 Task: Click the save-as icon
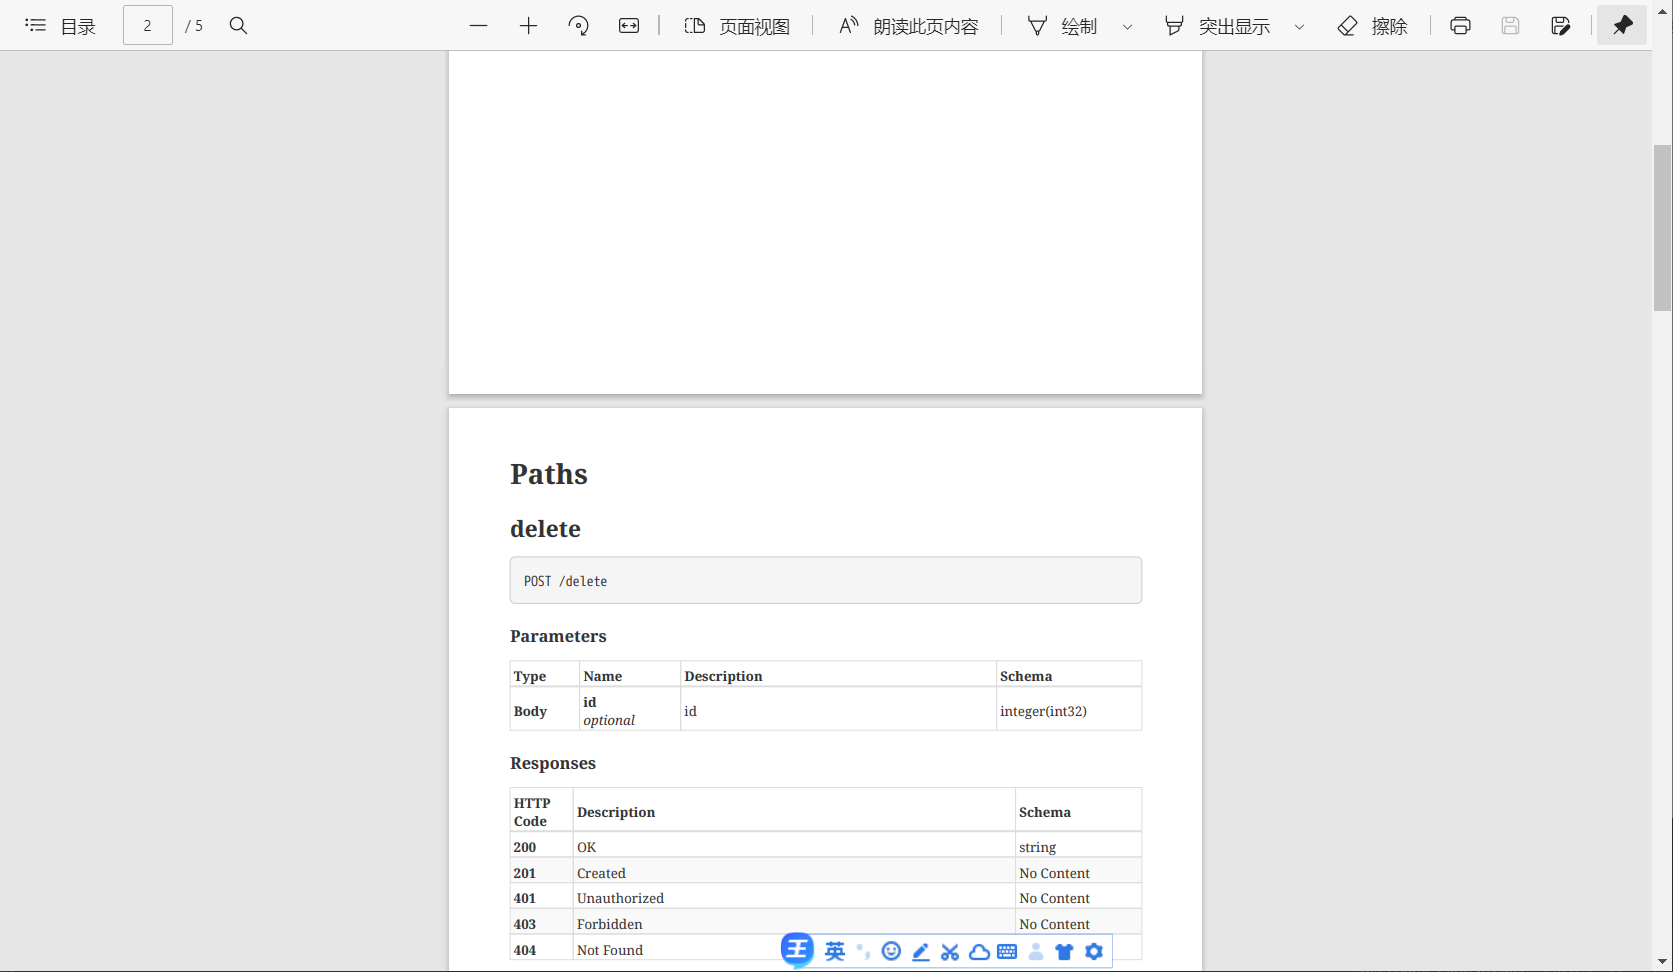(1560, 26)
